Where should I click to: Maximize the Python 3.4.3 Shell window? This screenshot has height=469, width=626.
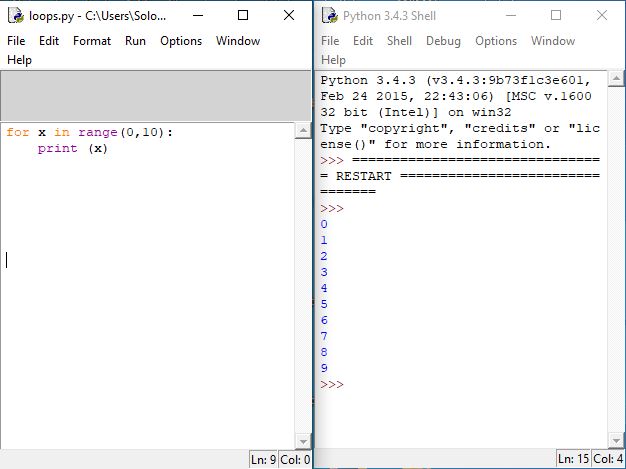click(556, 16)
